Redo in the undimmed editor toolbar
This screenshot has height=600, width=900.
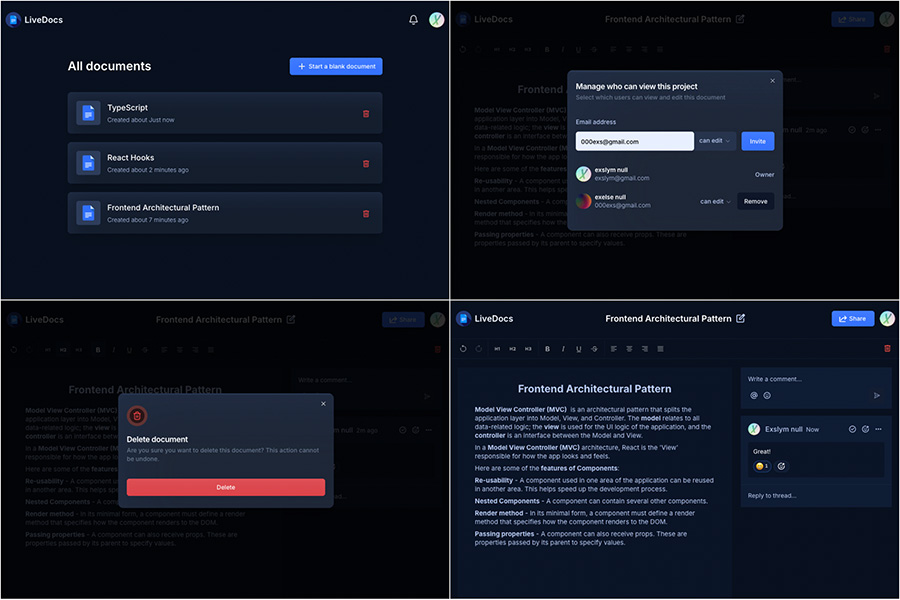[x=479, y=349]
